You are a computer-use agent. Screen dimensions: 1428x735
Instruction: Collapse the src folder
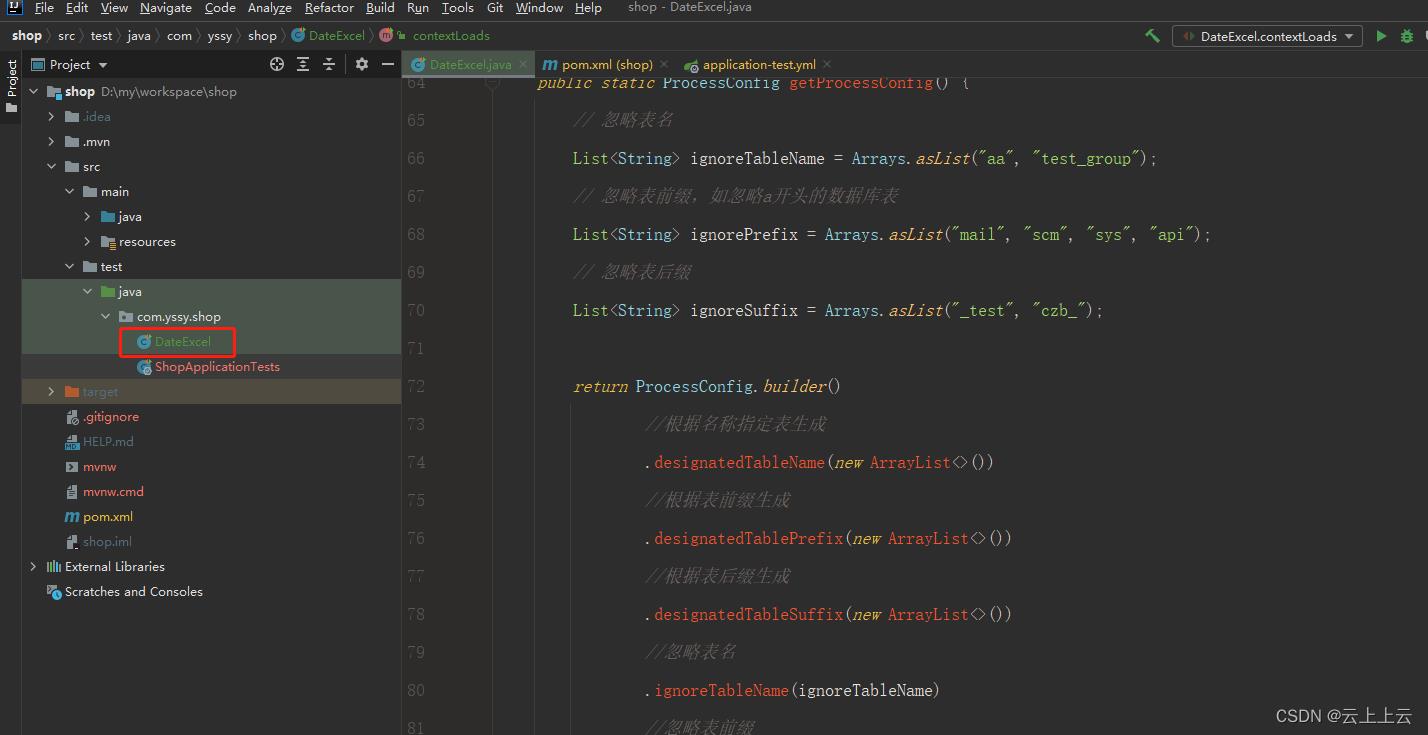click(52, 166)
